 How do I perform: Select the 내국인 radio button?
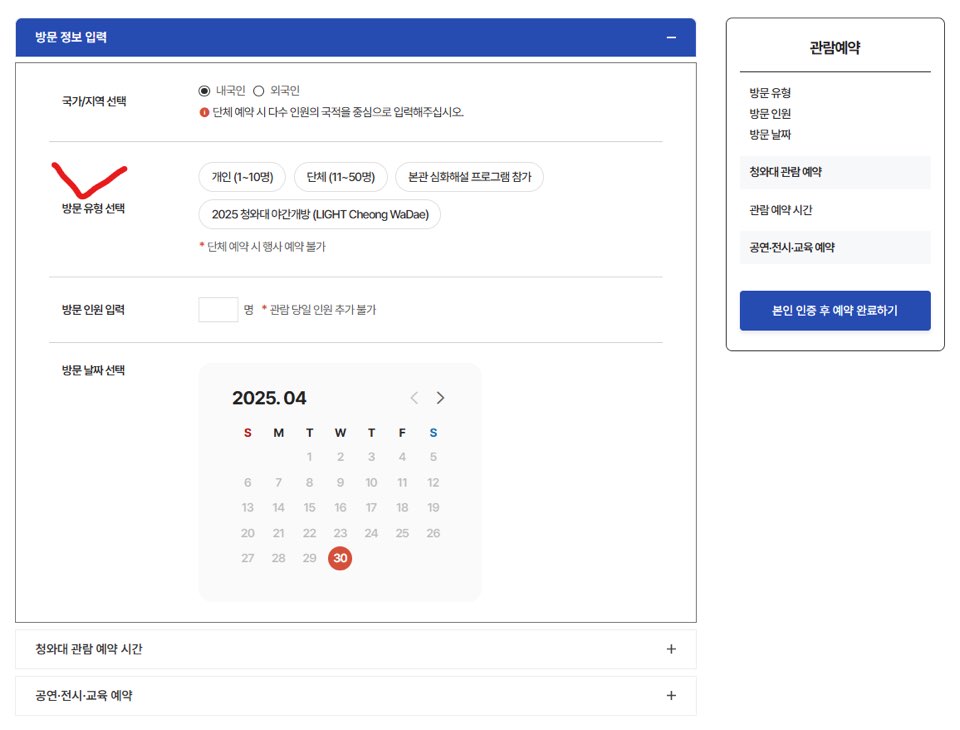204,91
